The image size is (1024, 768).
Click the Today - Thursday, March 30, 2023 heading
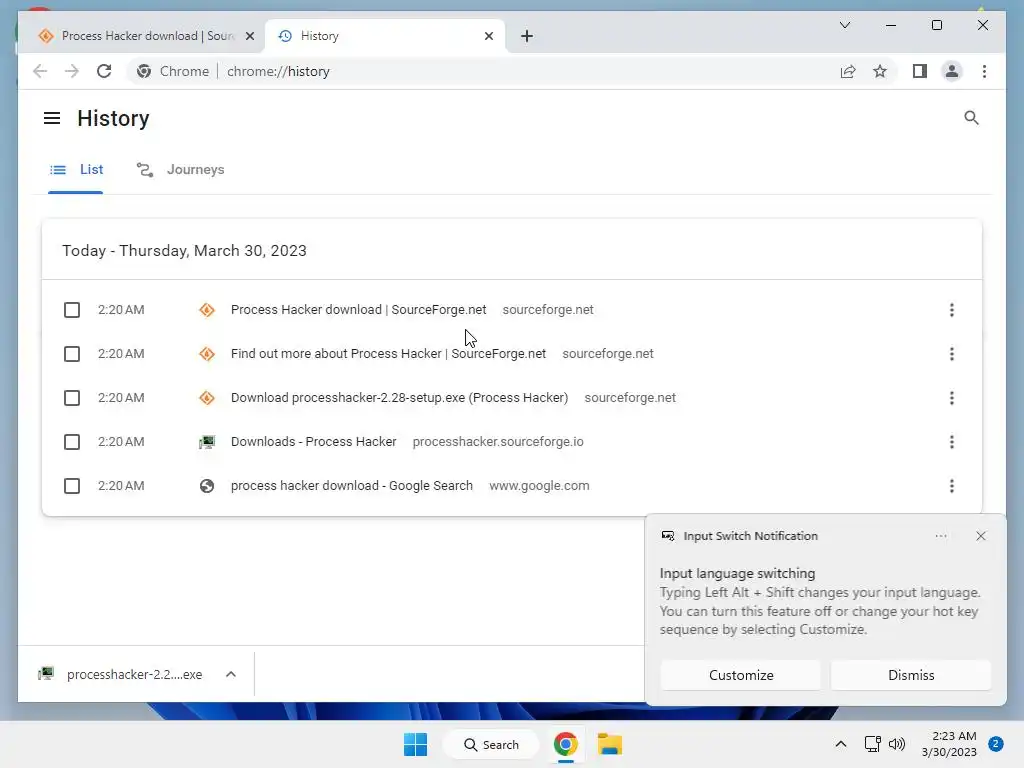184,251
